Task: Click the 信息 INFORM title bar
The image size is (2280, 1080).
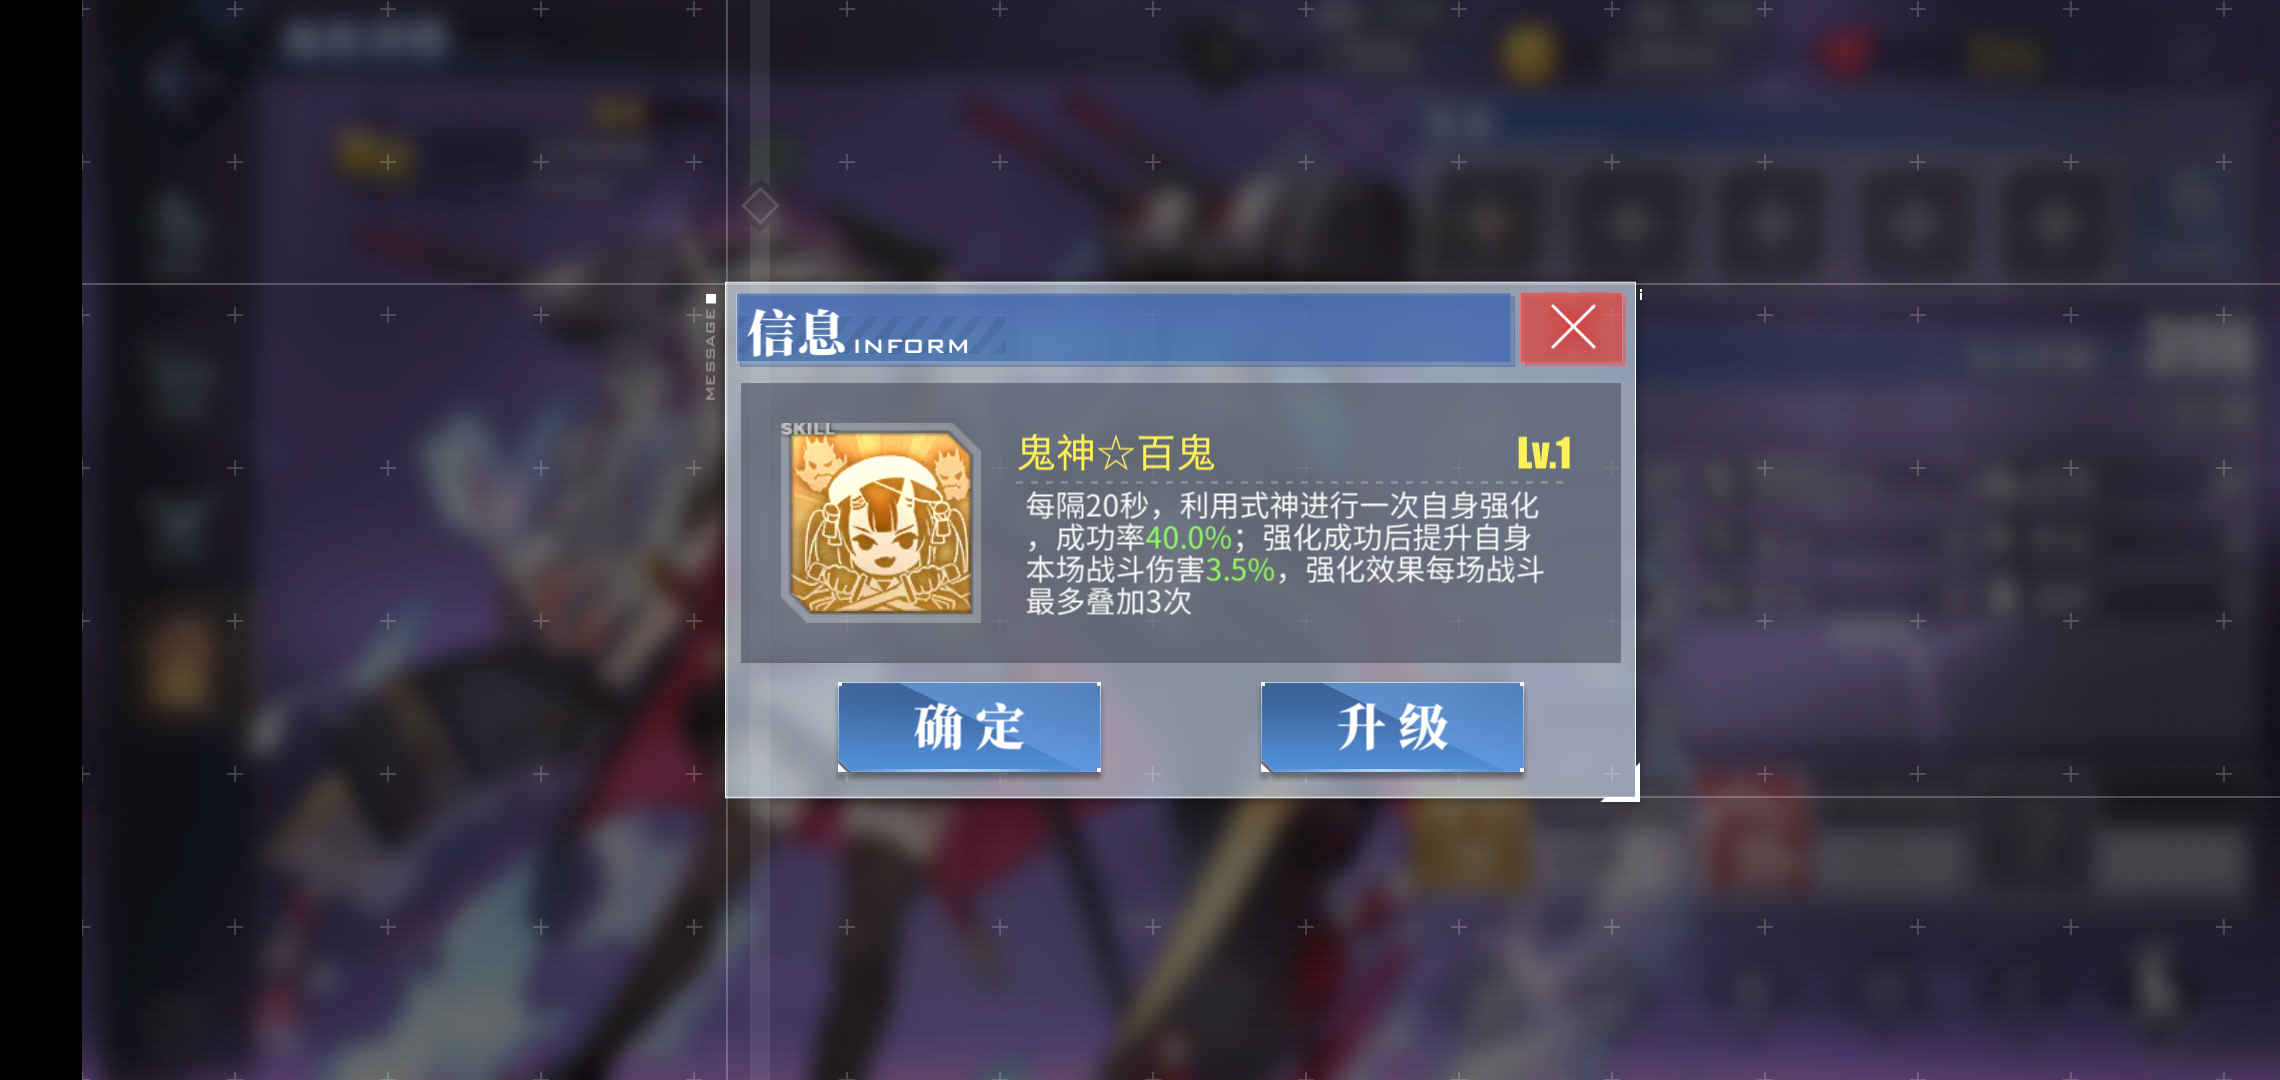Action: coord(1124,329)
